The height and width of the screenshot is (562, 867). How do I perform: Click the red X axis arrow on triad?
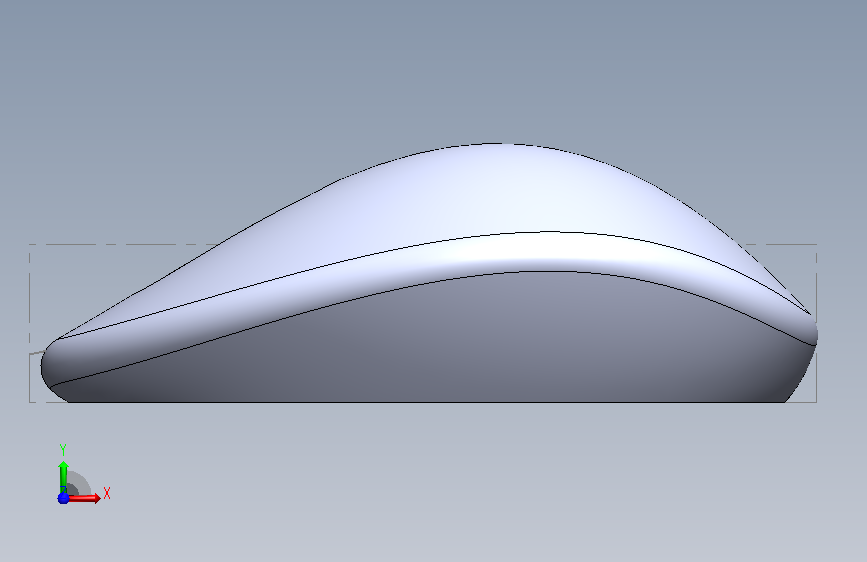pyautogui.click(x=85, y=498)
